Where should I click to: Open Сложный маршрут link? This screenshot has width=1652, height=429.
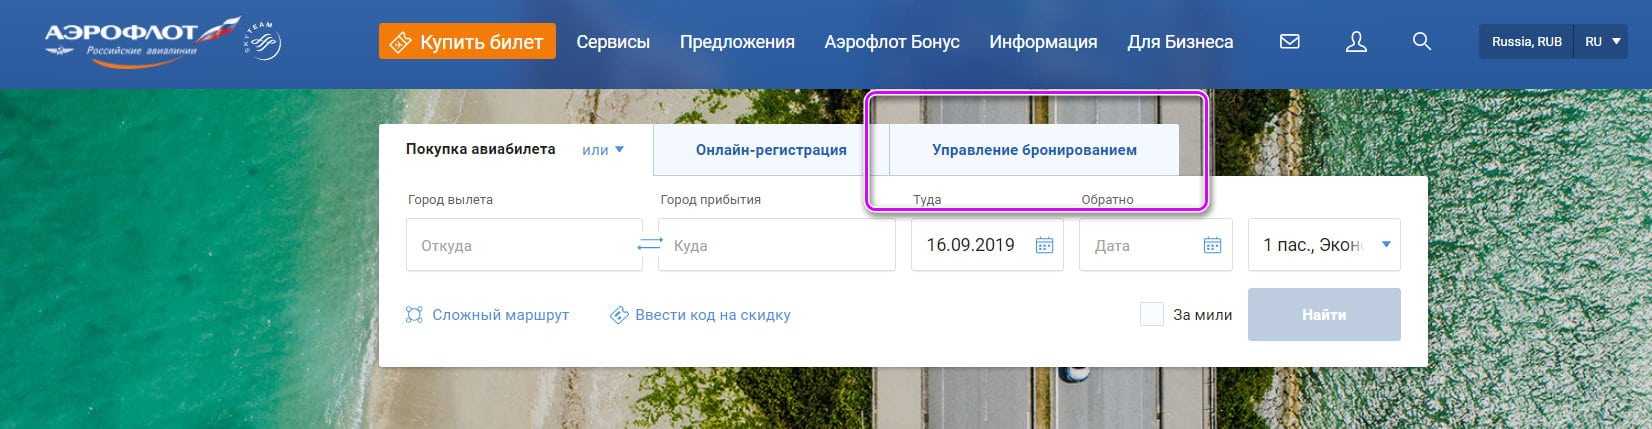pyautogui.click(x=488, y=315)
